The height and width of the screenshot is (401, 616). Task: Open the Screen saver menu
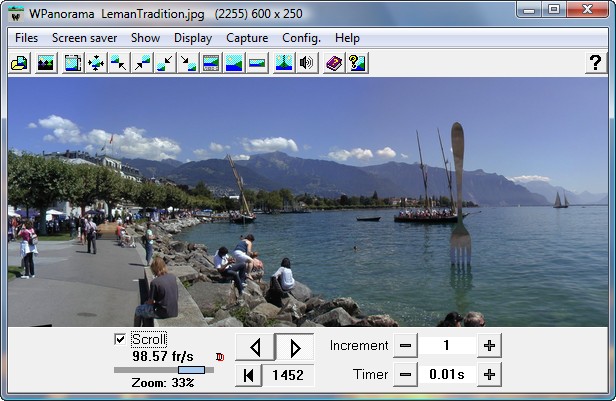click(84, 38)
